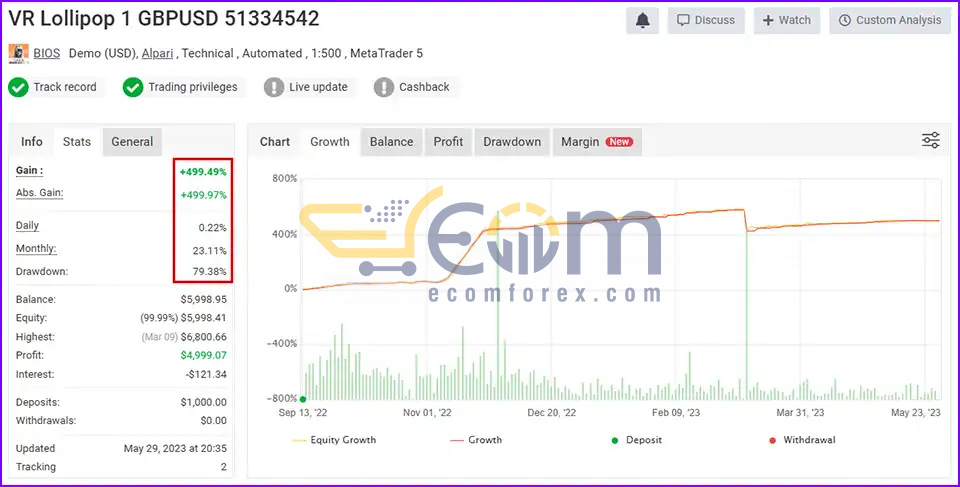Click the Live update warning icon

(274, 87)
